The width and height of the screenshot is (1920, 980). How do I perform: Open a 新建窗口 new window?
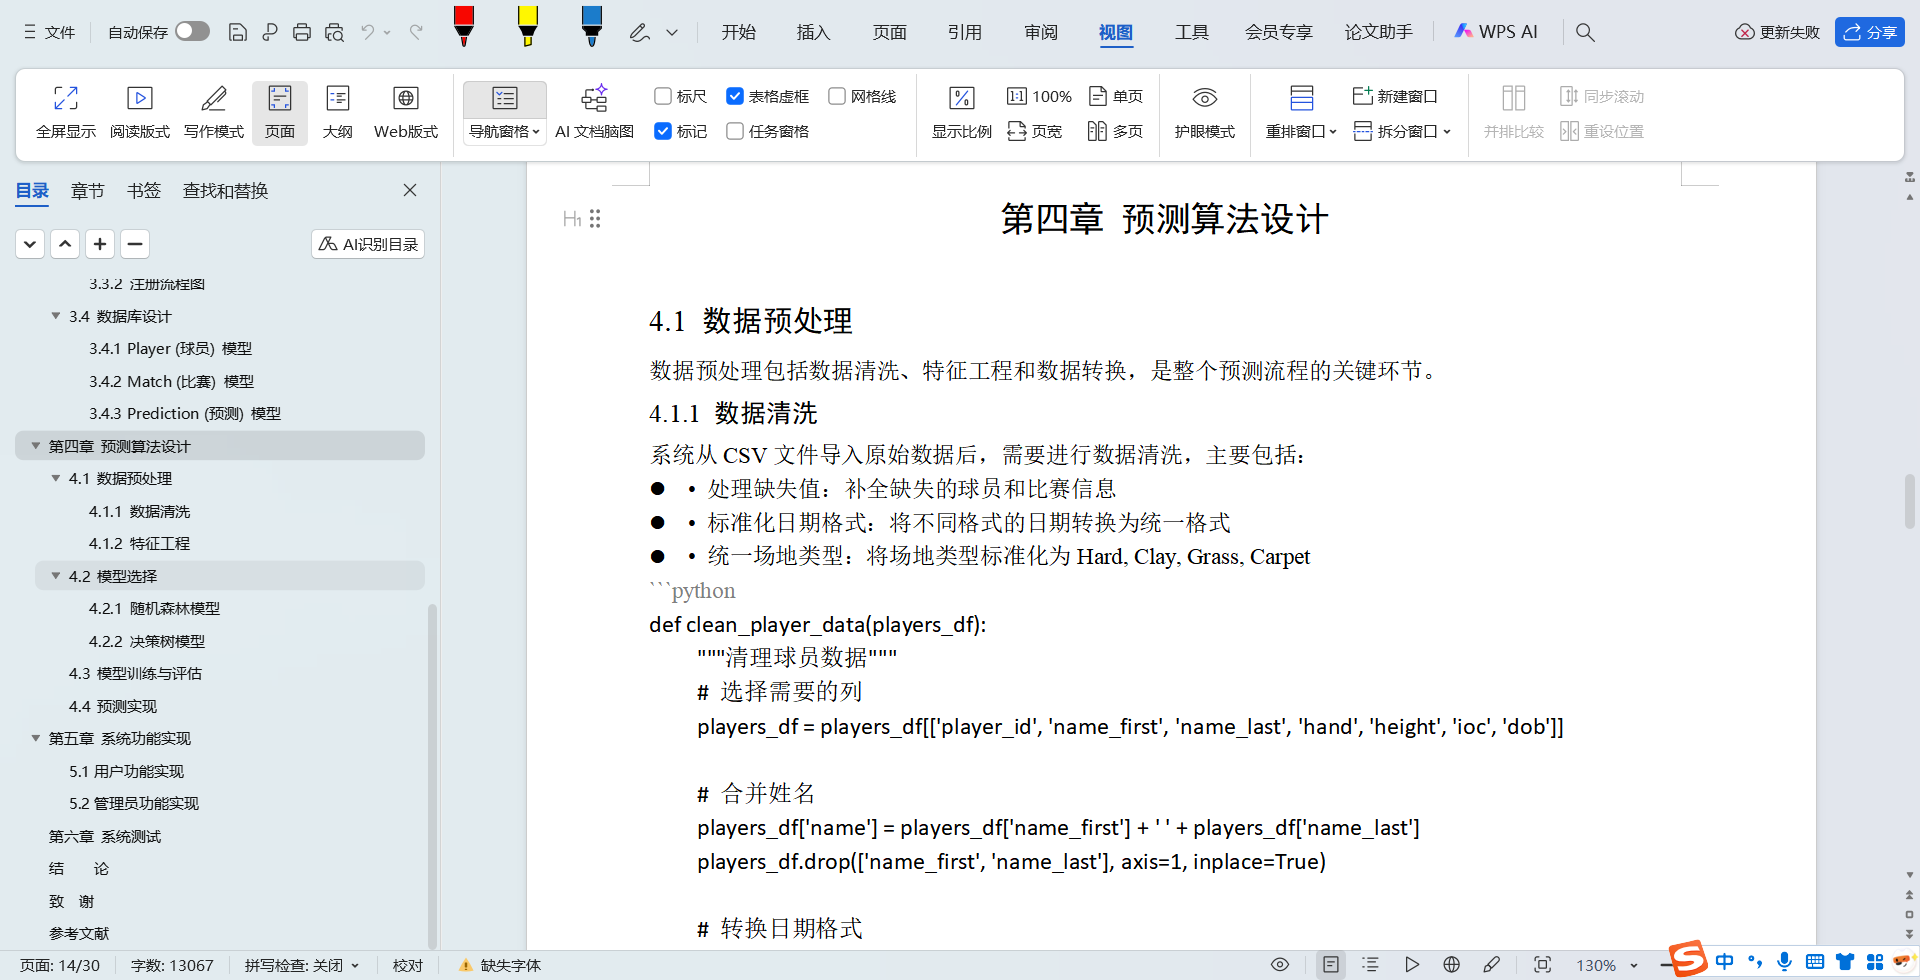[1395, 96]
